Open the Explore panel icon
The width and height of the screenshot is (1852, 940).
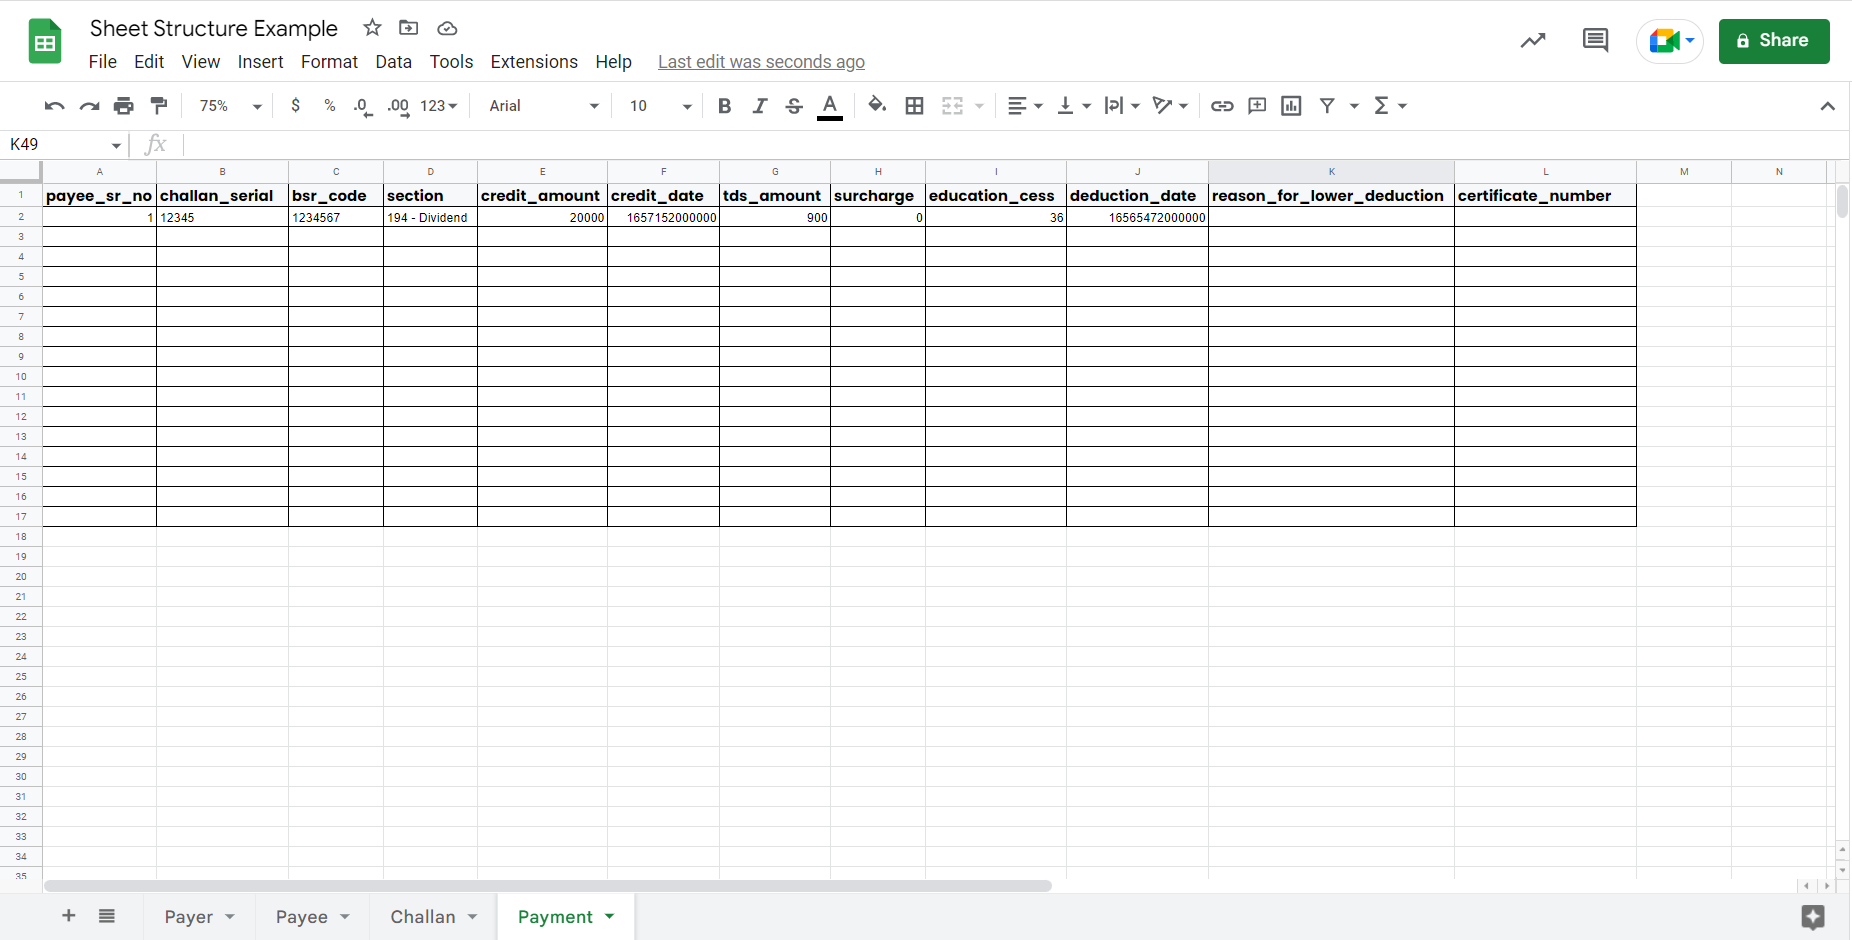click(x=1813, y=917)
